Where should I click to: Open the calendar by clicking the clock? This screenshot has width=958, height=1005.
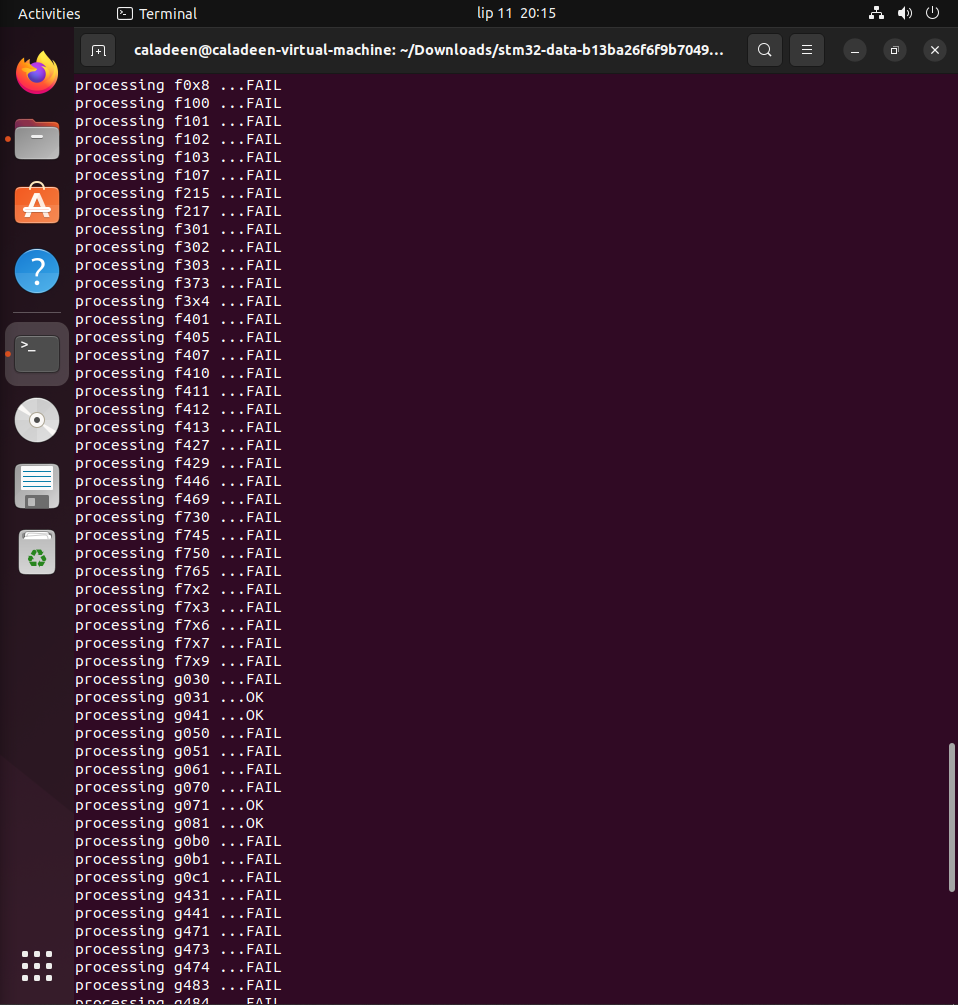tap(516, 13)
